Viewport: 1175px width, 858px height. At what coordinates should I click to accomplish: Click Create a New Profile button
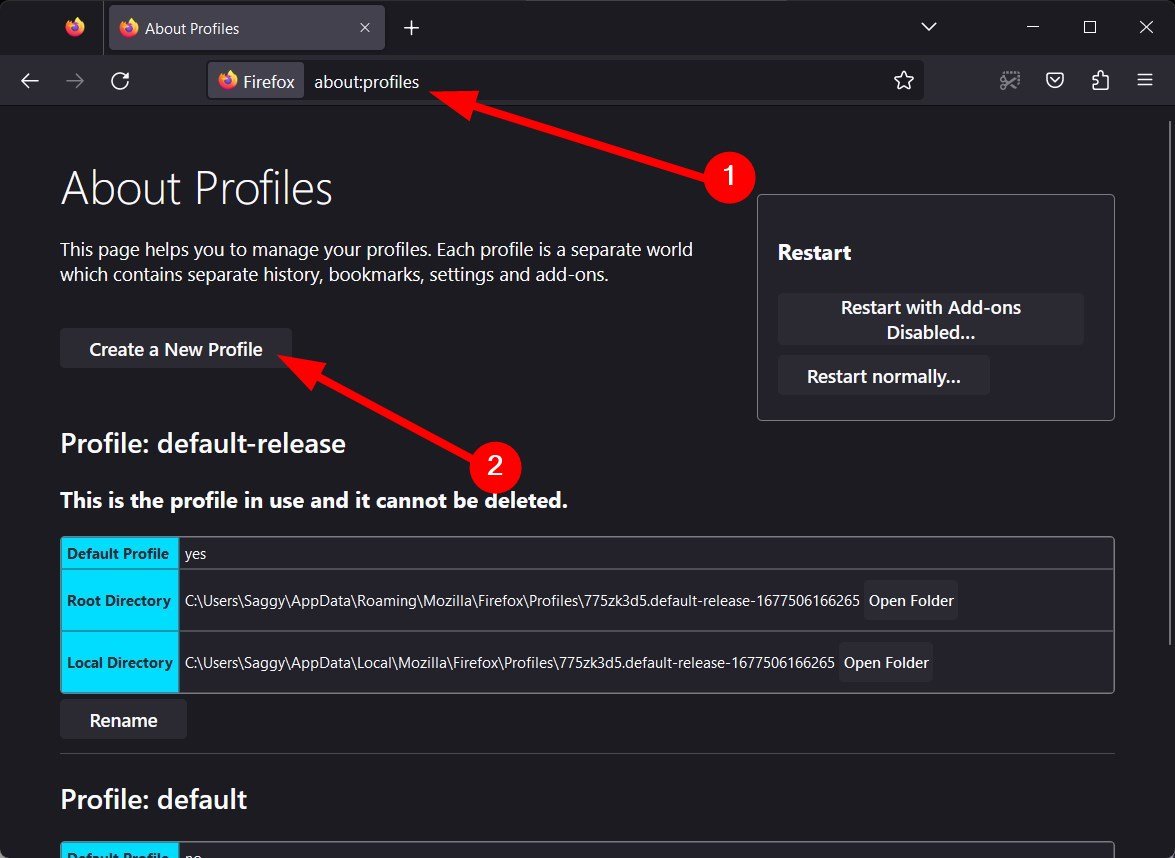point(176,349)
